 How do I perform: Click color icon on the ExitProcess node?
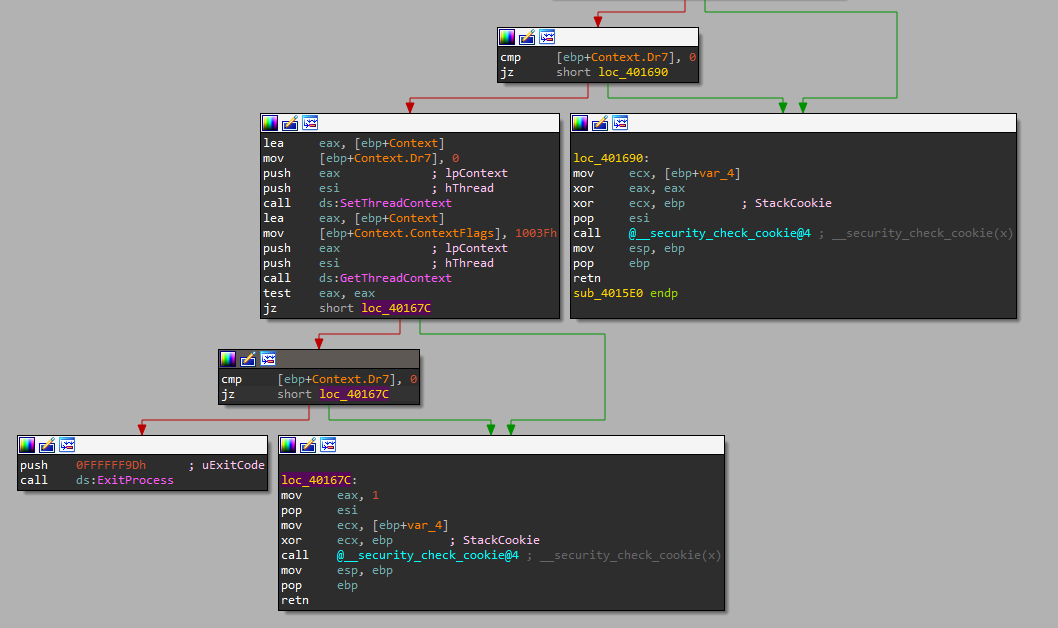pyautogui.click(x=27, y=445)
